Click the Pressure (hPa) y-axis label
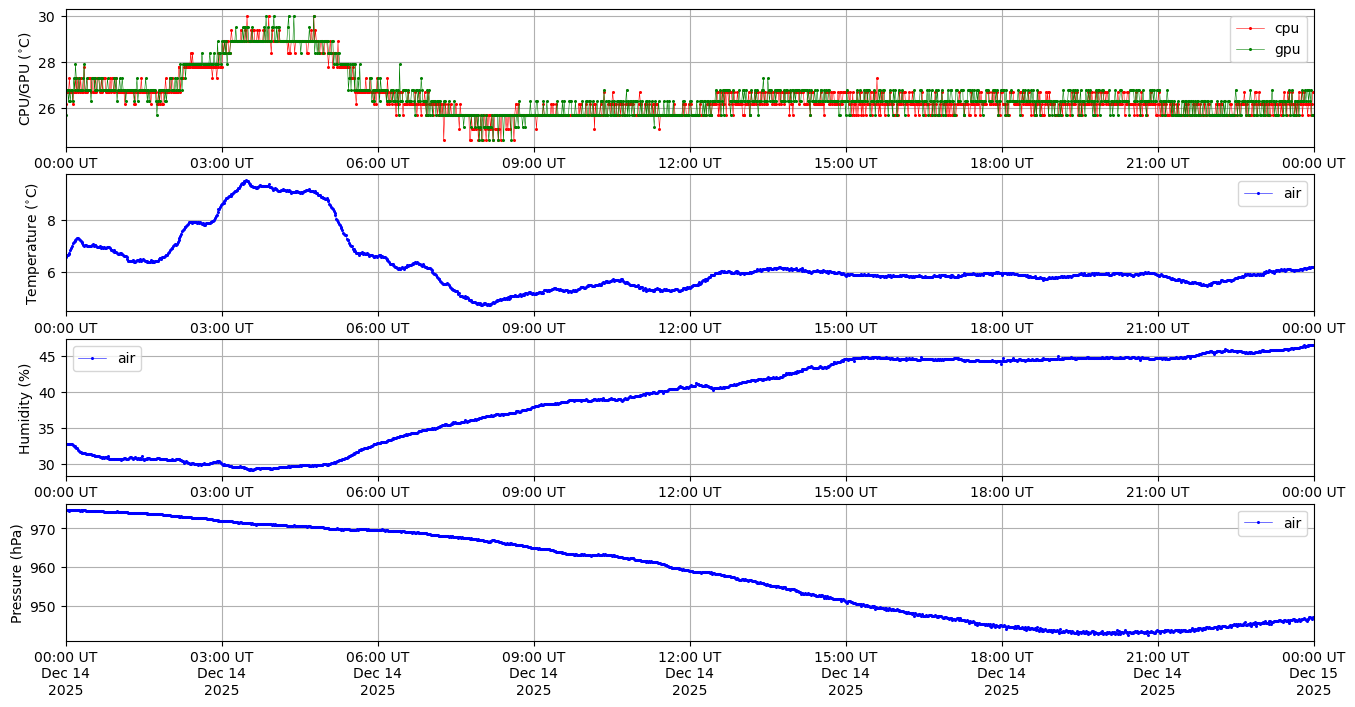This screenshot has width=1355, height=707. click(x=17, y=573)
